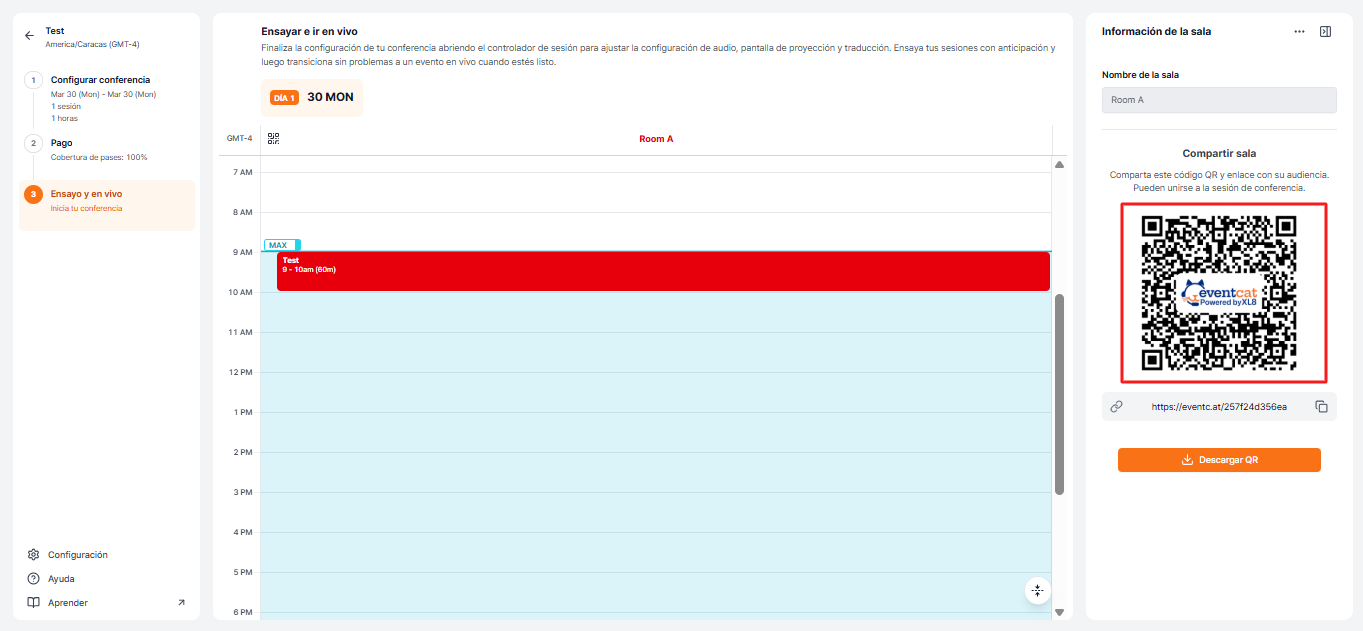
Task: Click the external-link arrow next to Aprender
Action: pos(181,603)
